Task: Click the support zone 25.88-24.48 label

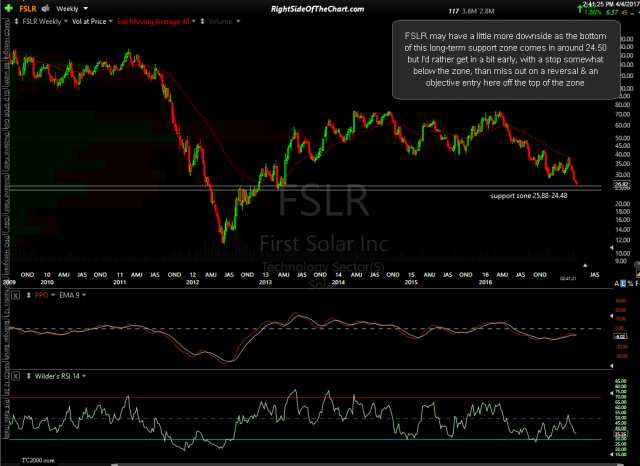Action: [529, 196]
